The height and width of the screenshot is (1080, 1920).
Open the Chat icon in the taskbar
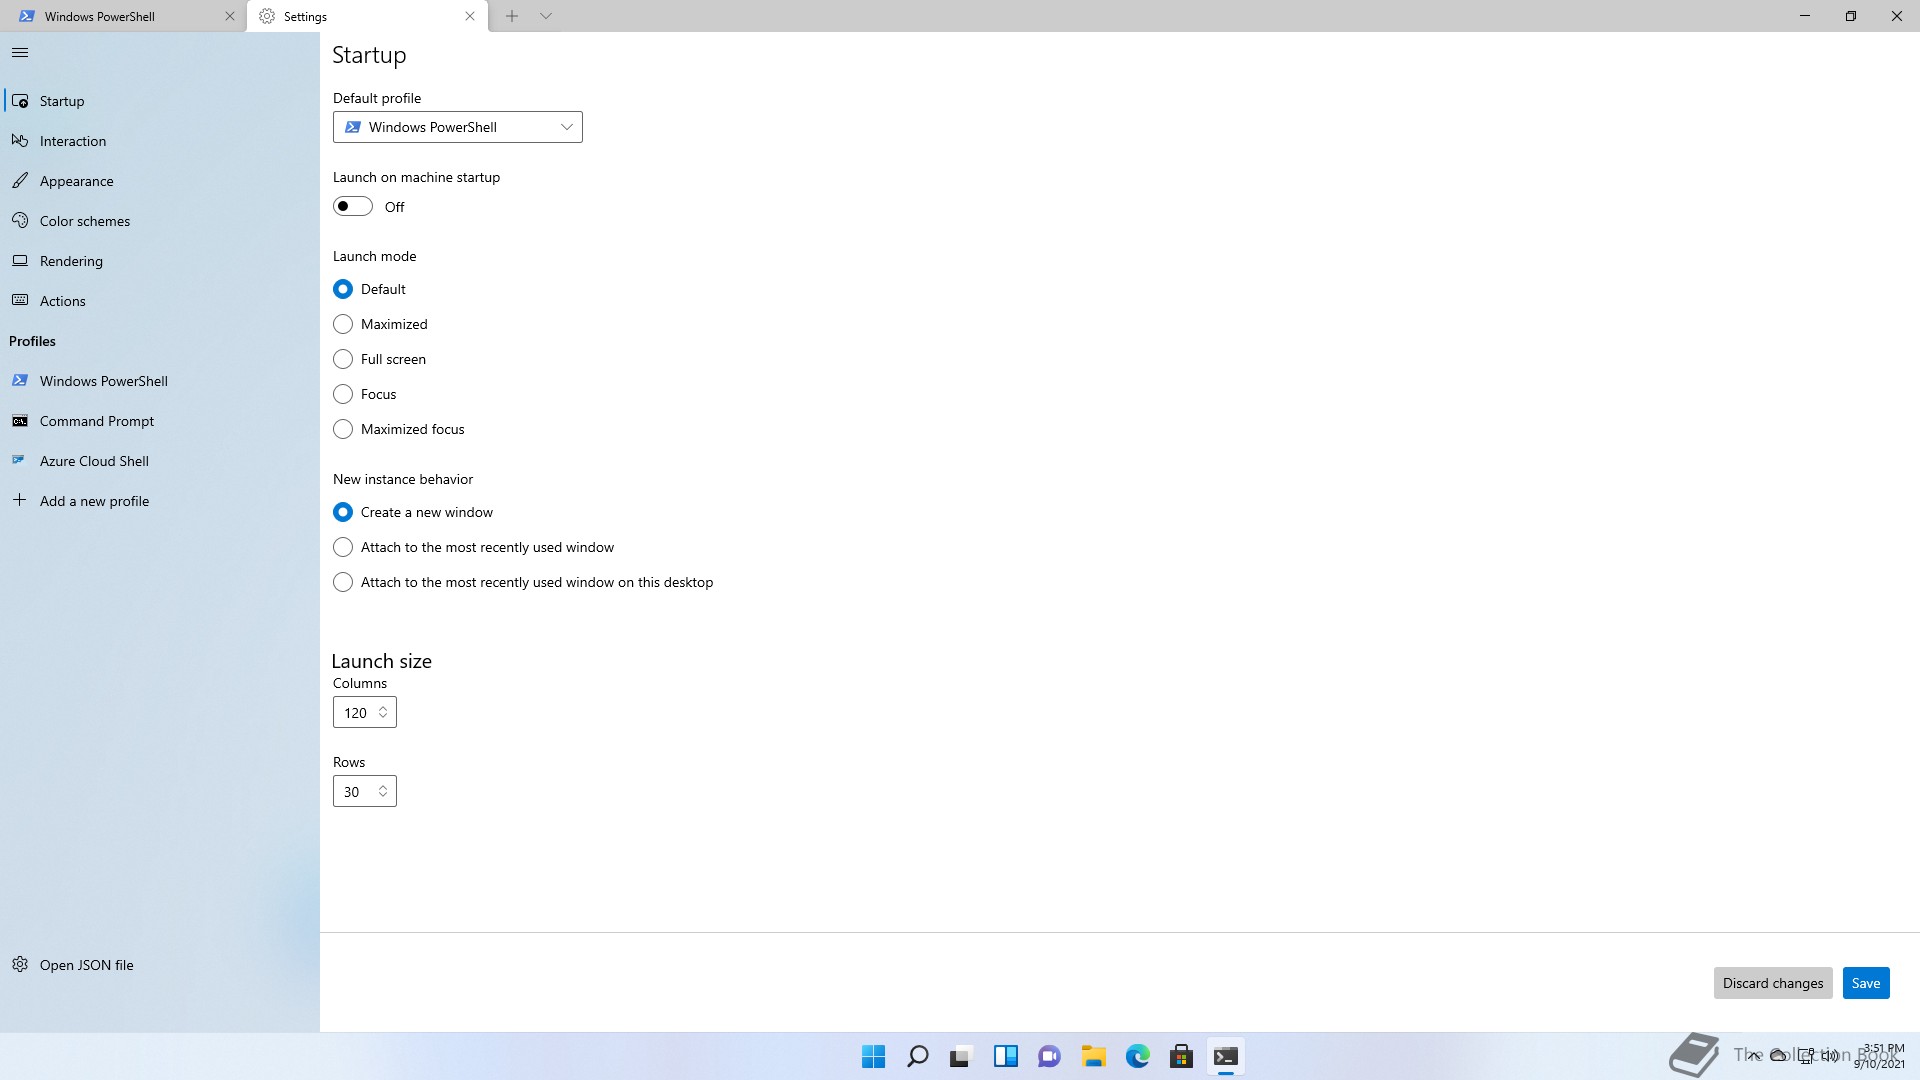pyautogui.click(x=1049, y=1056)
